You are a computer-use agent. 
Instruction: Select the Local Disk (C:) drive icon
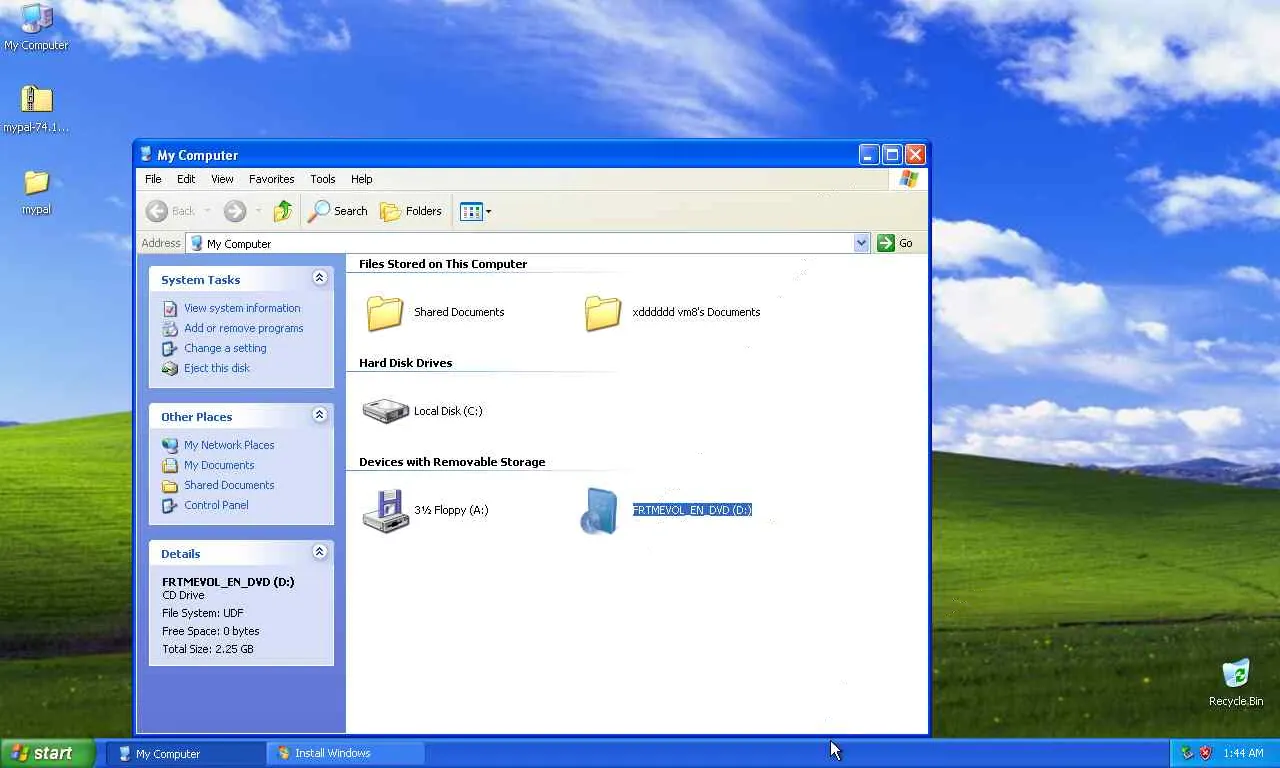(x=385, y=411)
